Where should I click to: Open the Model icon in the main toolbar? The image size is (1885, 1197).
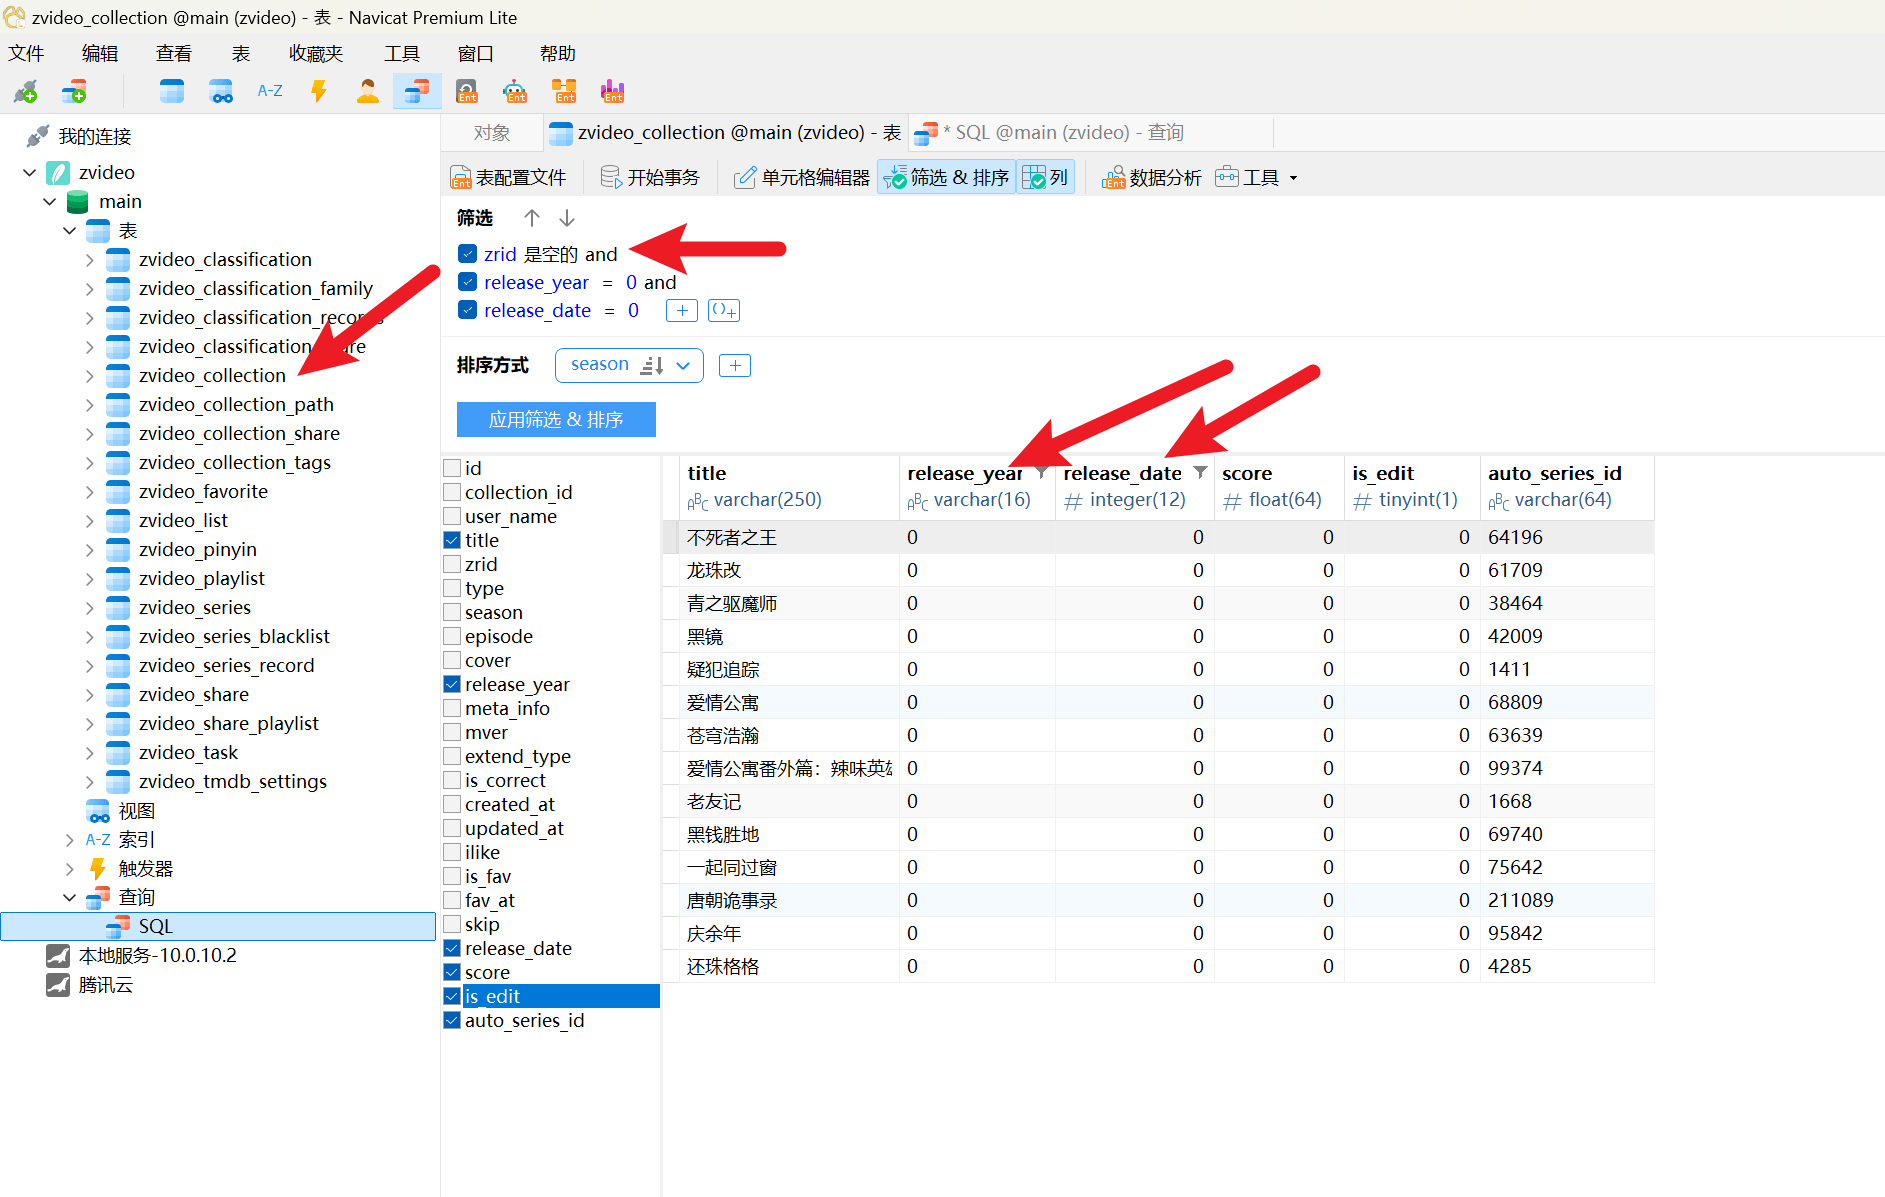(565, 92)
